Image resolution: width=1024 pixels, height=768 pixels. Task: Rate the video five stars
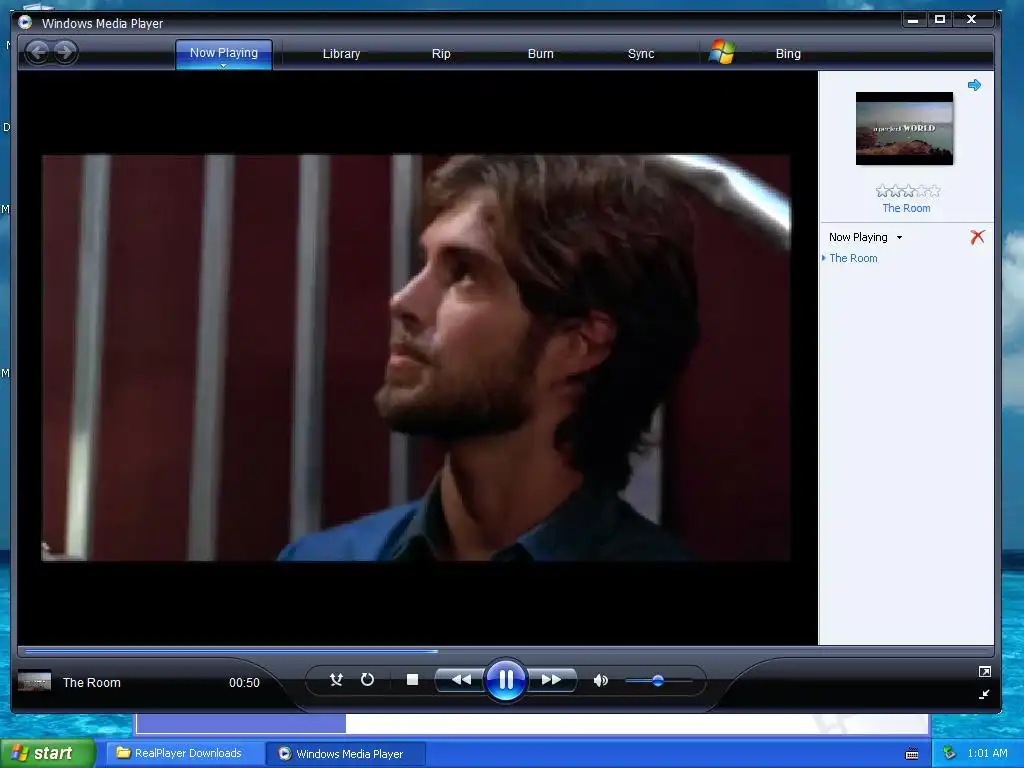click(x=934, y=191)
